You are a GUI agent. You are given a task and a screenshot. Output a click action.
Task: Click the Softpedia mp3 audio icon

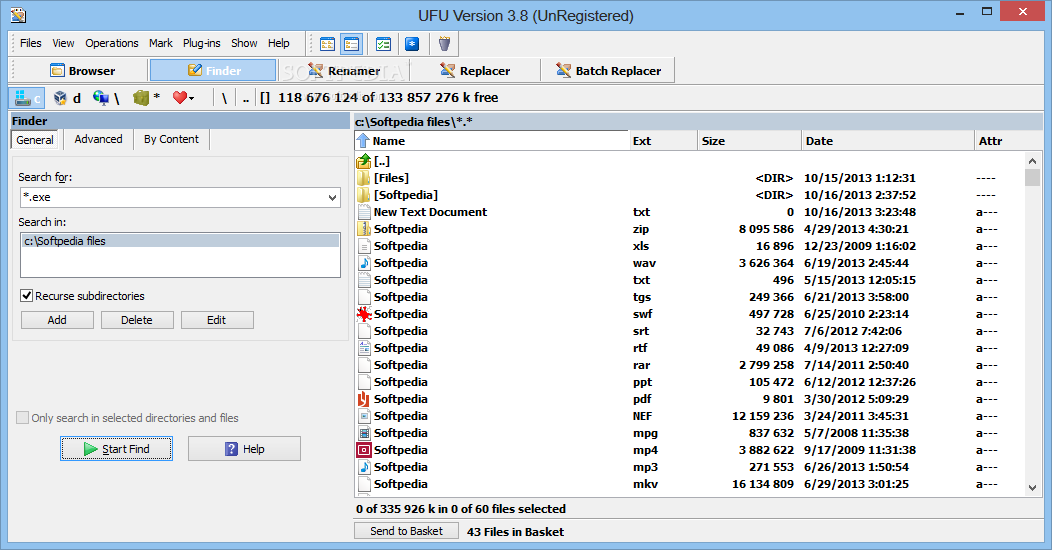364,467
